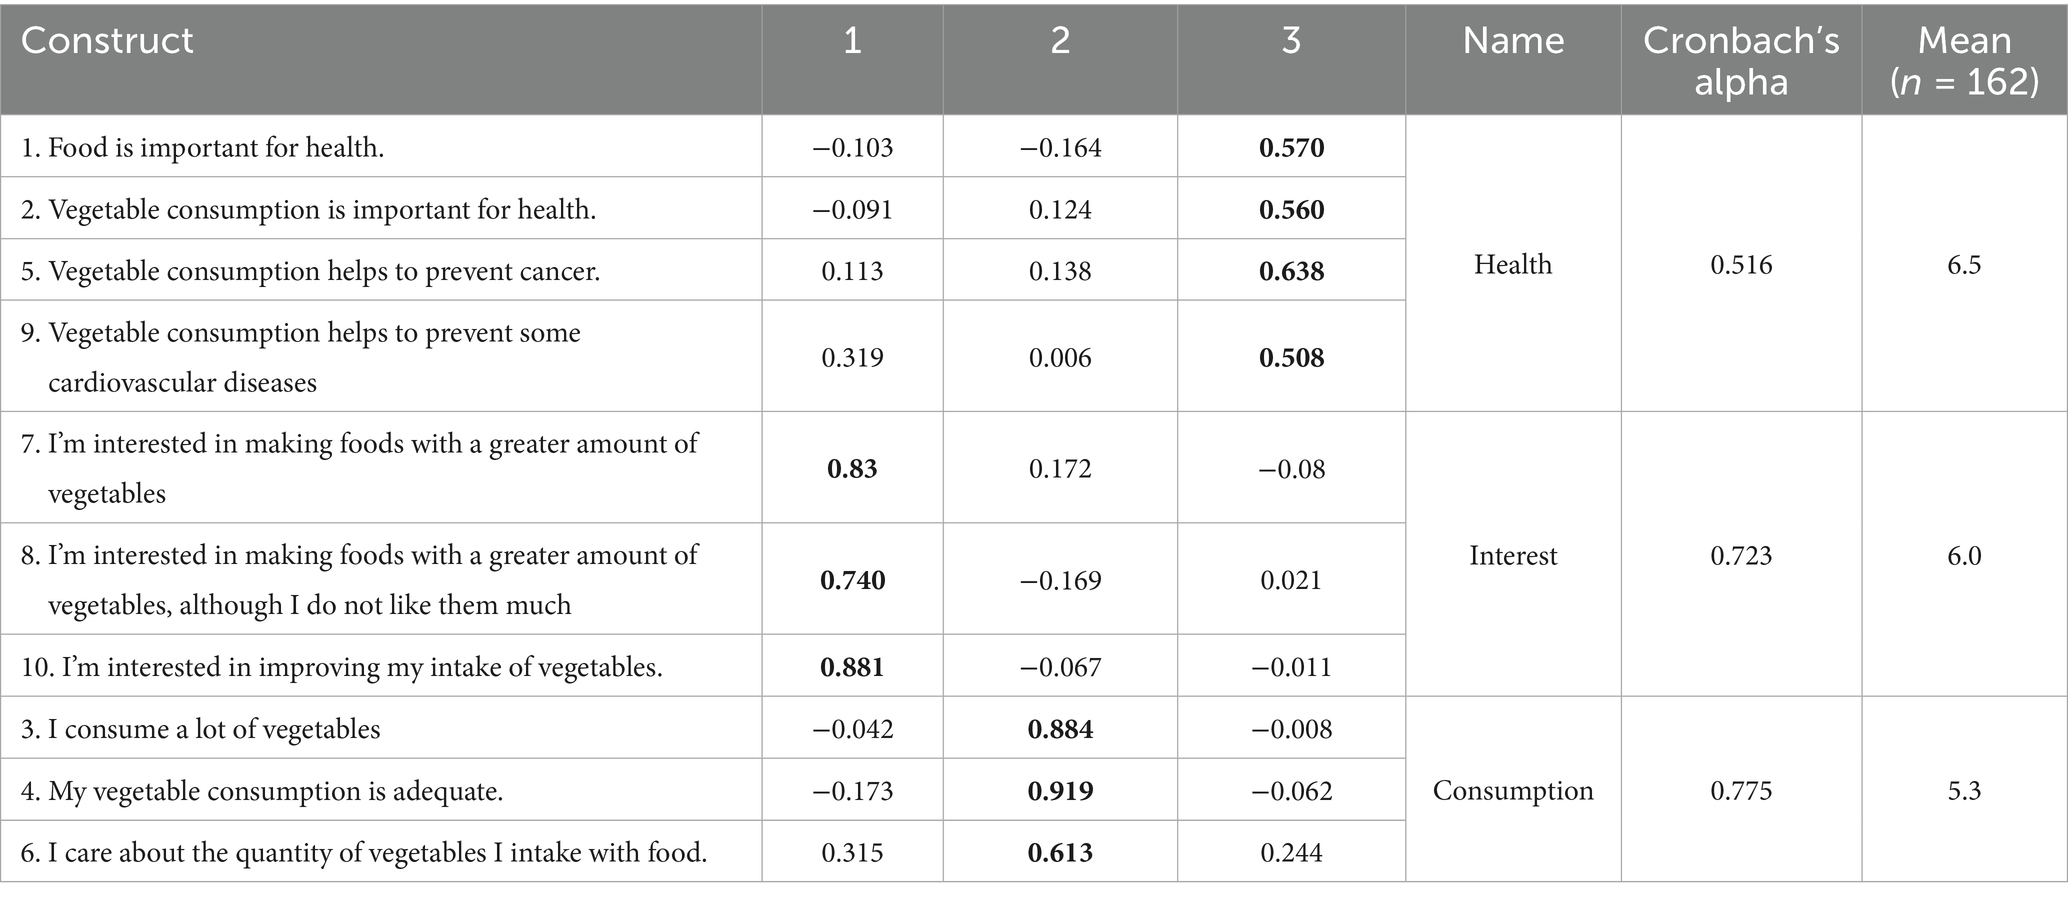The width and height of the screenshot is (2068, 900).
Task: Select the Interest construct name cell
Action: tap(1513, 555)
